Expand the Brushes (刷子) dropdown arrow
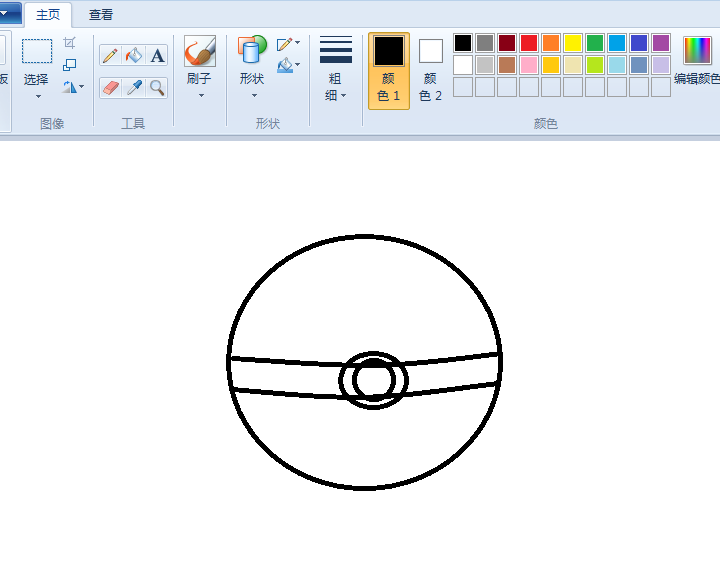 [x=201, y=96]
